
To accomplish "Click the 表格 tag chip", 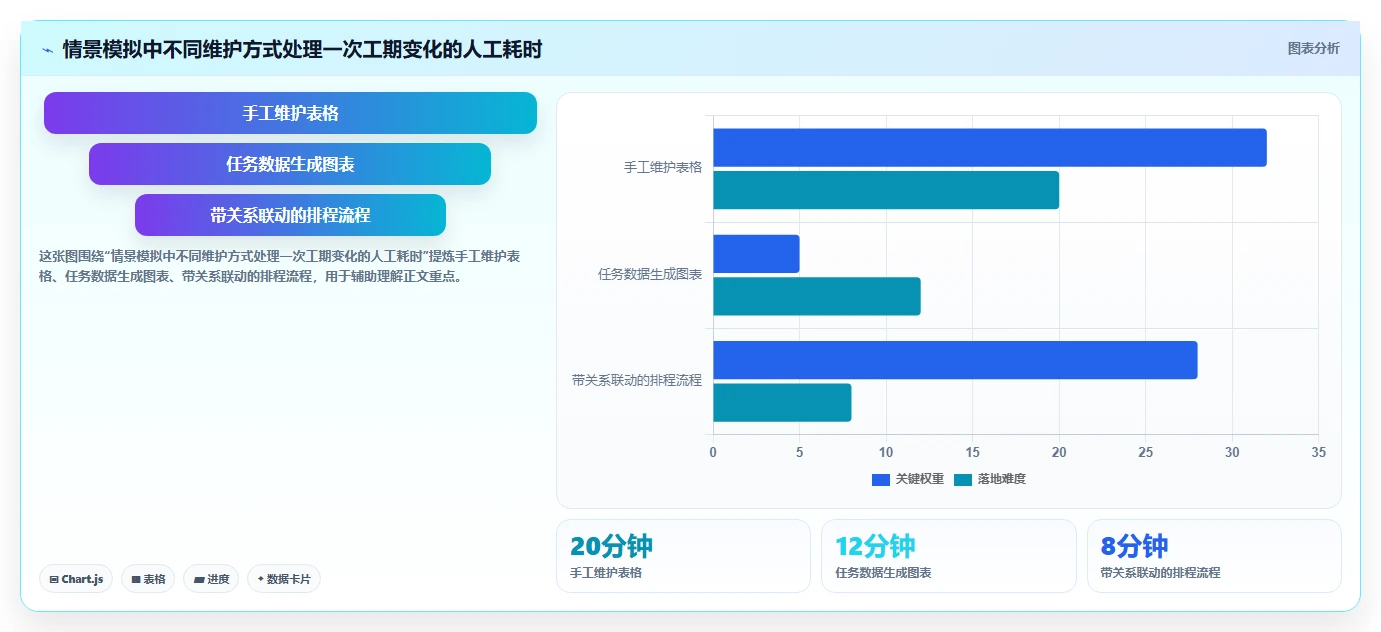I will [148, 579].
